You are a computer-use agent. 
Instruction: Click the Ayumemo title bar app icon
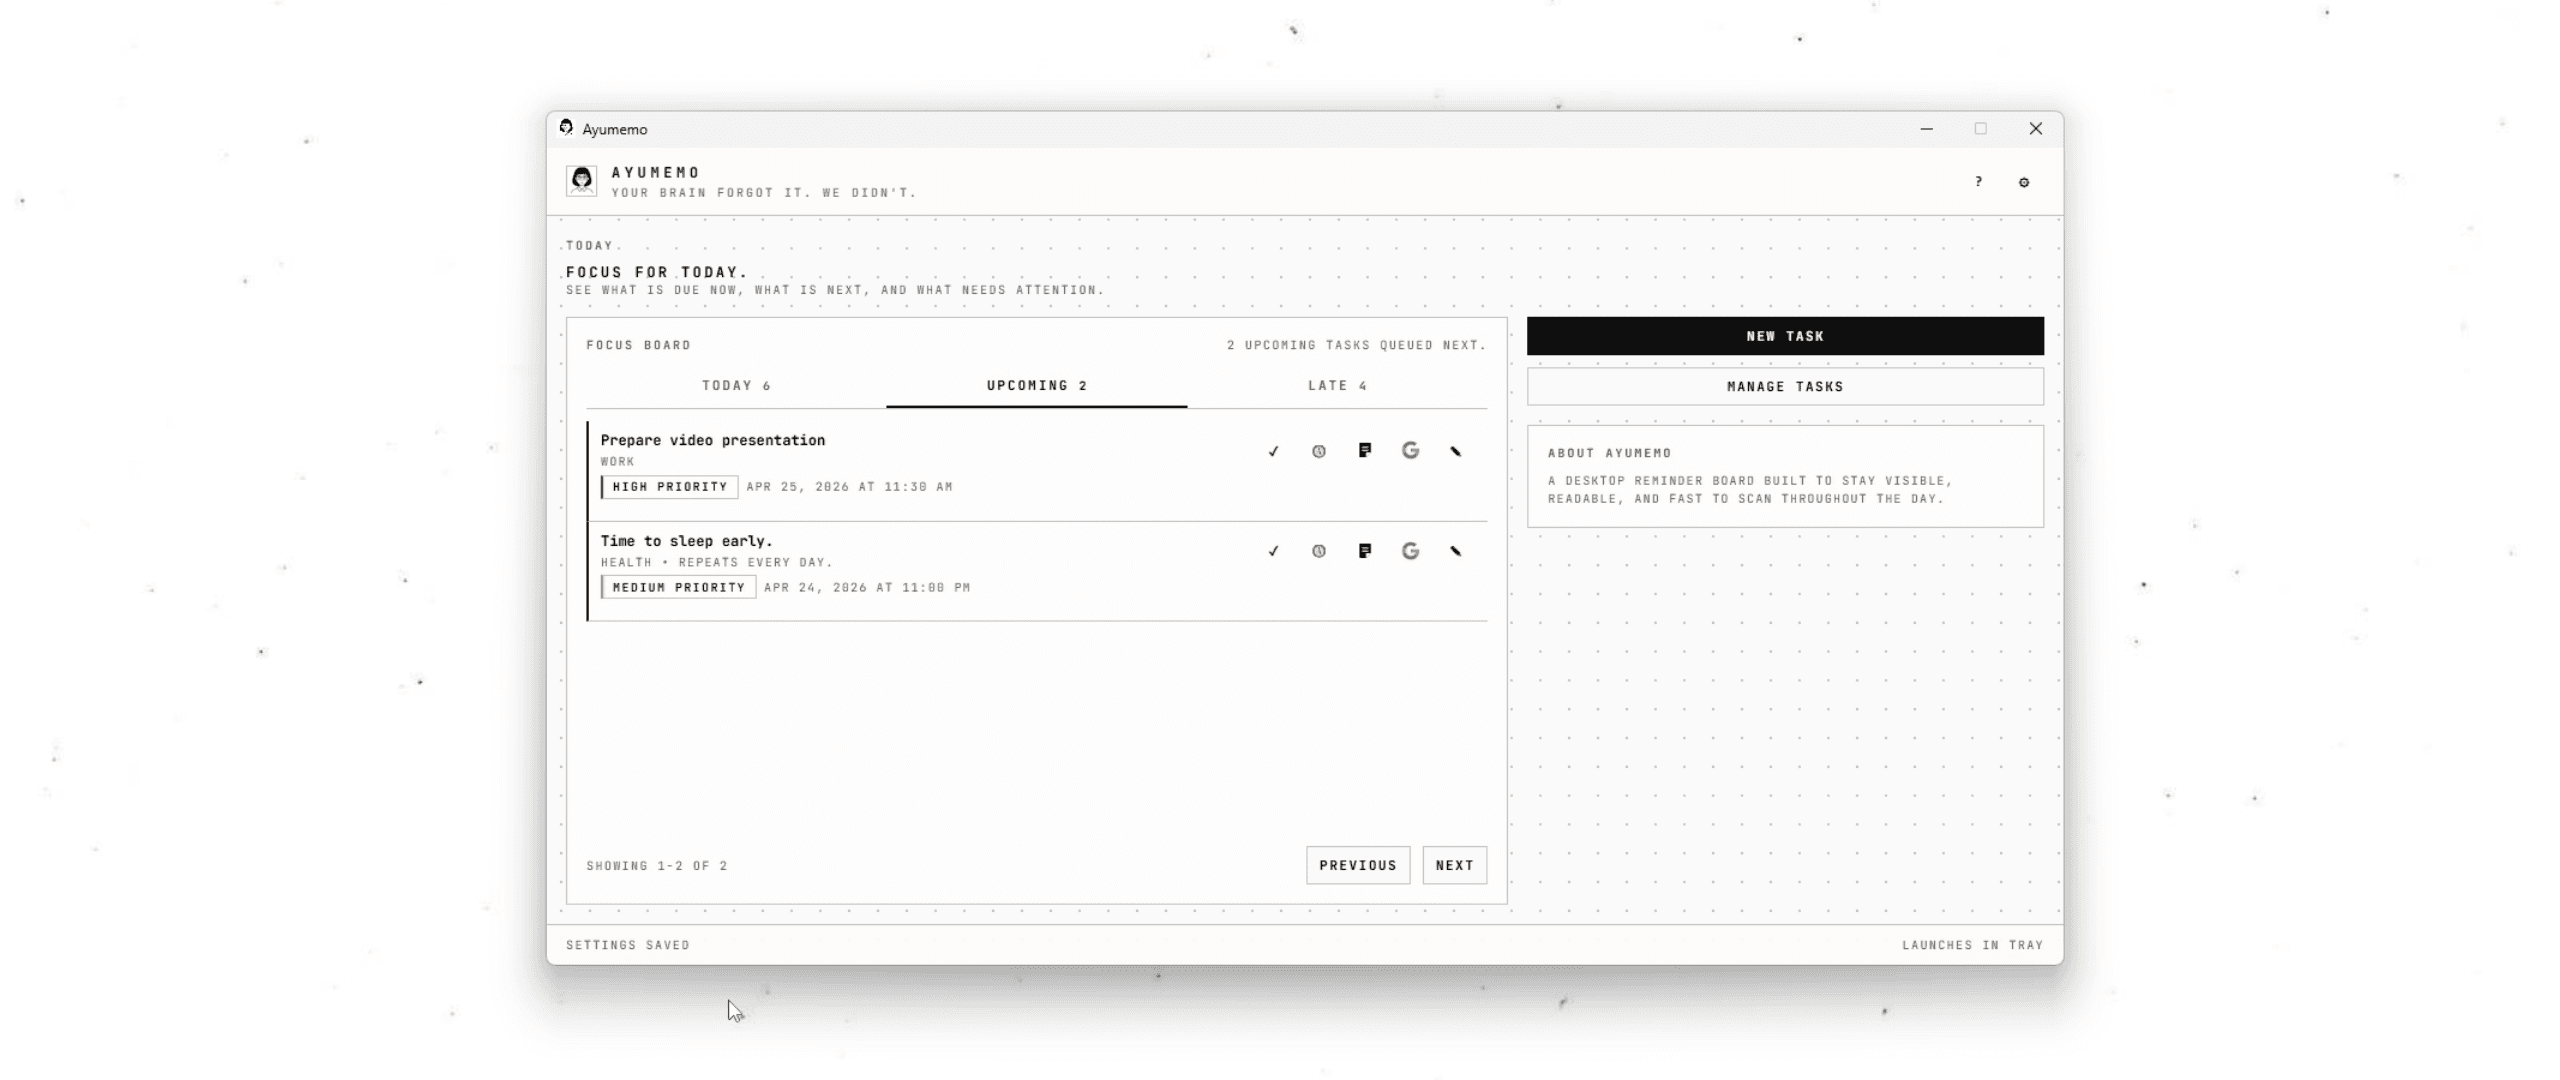pyautogui.click(x=566, y=127)
